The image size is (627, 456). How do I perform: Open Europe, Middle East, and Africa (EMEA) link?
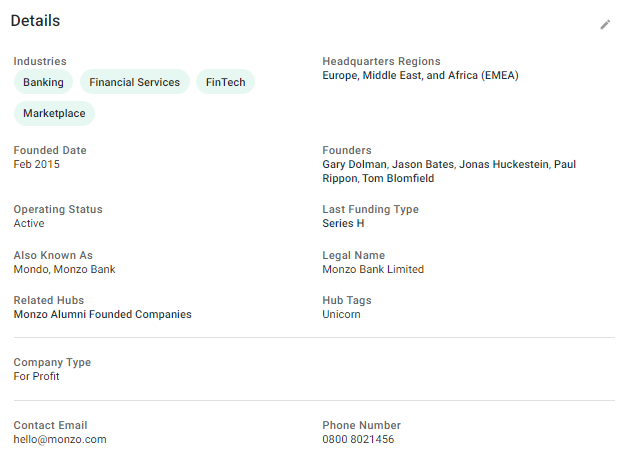[x=420, y=75]
